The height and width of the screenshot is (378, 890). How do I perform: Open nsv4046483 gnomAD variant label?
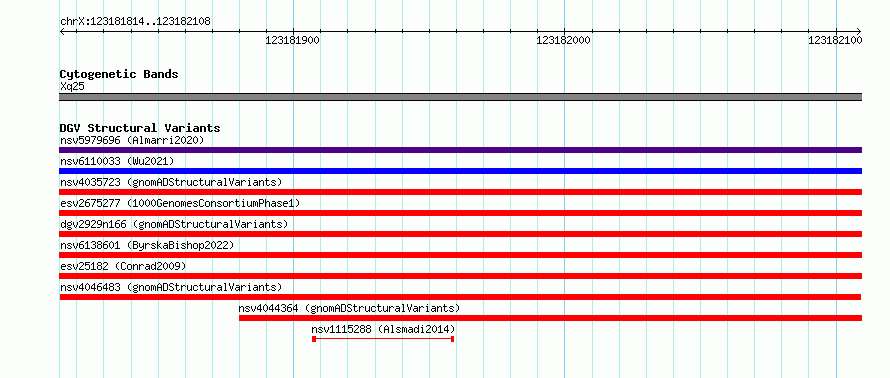click(171, 287)
